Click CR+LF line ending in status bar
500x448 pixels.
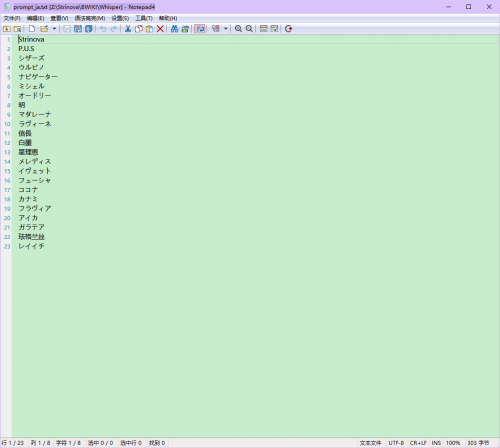(x=418, y=443)
